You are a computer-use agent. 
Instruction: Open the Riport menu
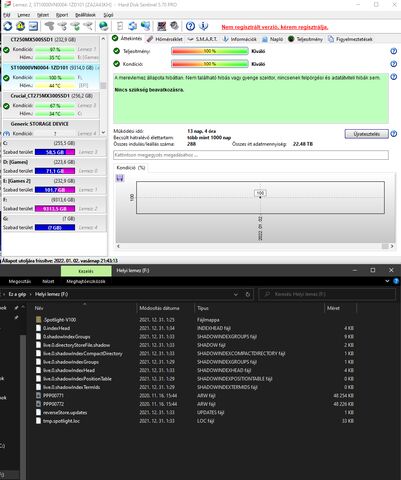(62, 15)
